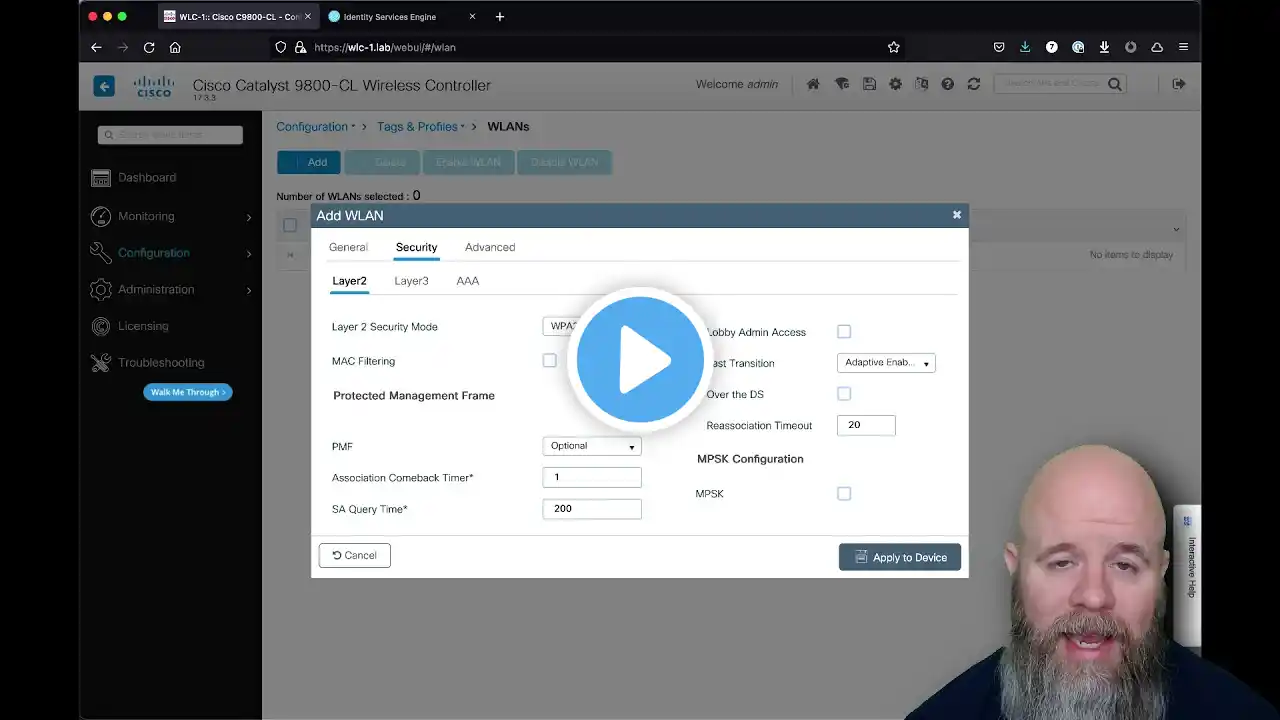
Task: Open a new browser tab
Action: [x=500, y=16]
